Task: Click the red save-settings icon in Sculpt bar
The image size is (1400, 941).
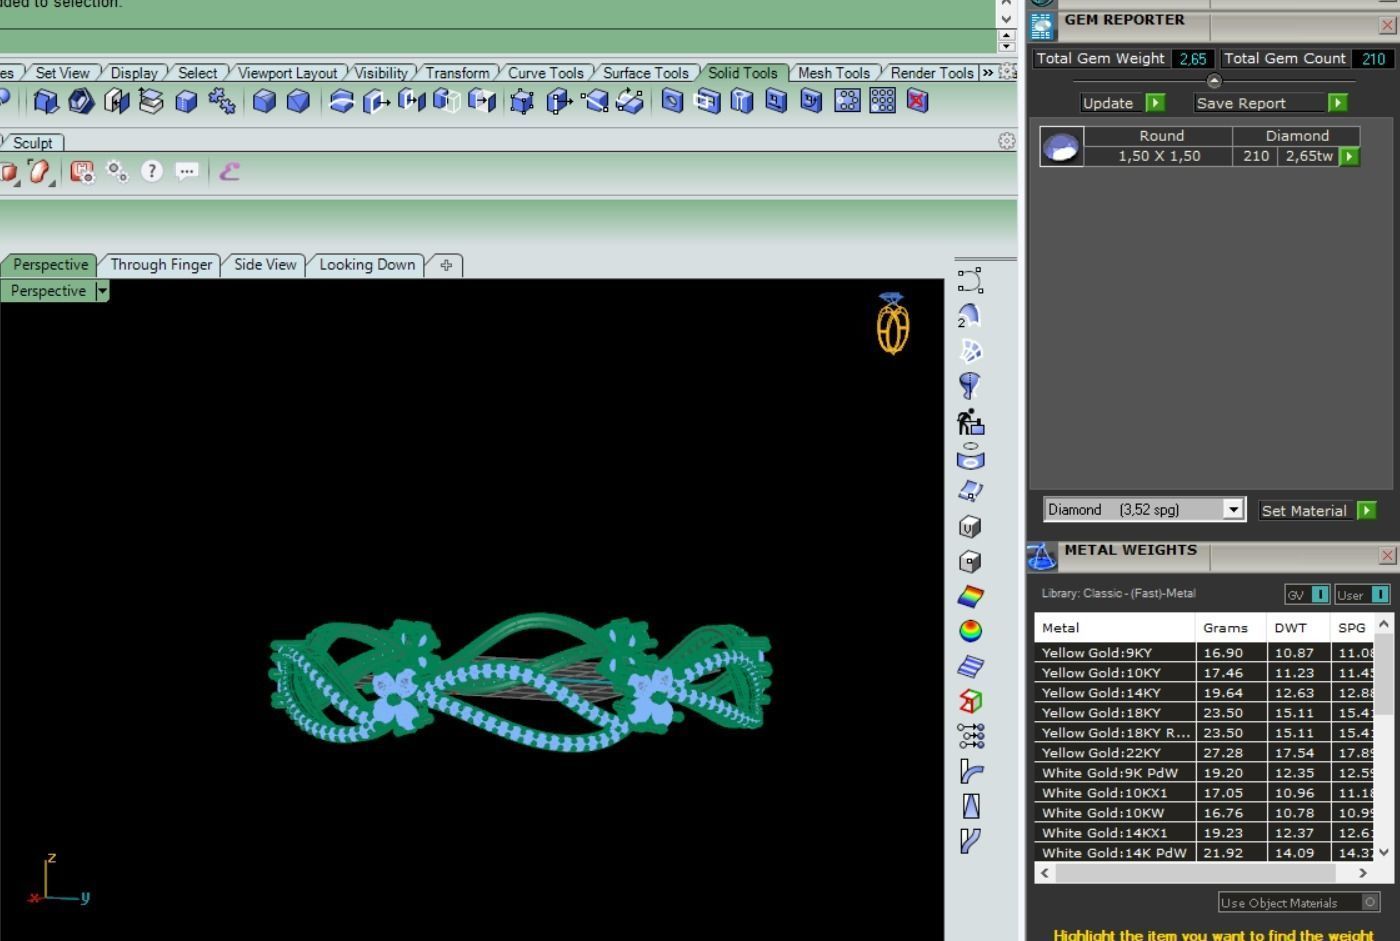Action: coord(82,172)
